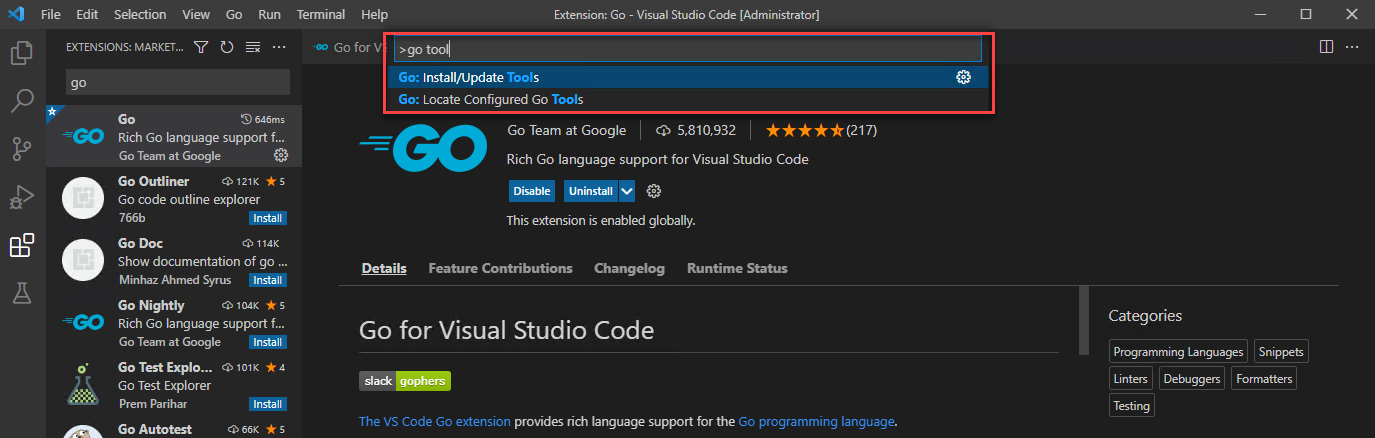Open the Search view icon
The image size is (1375, 438).
(x=22, y=100)
